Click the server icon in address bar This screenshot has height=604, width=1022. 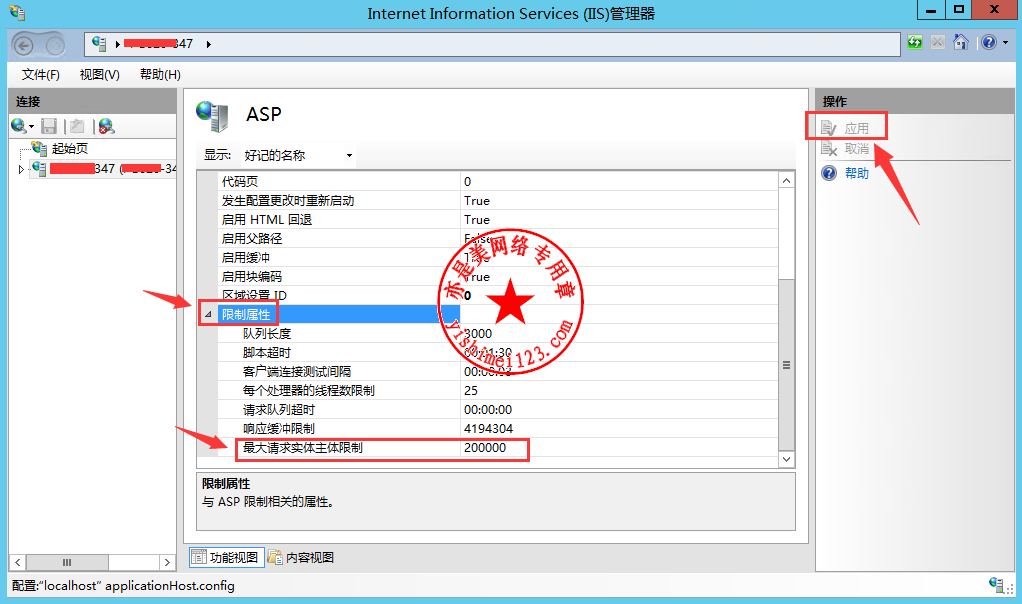pyautogui.click(x=99, y=44)
